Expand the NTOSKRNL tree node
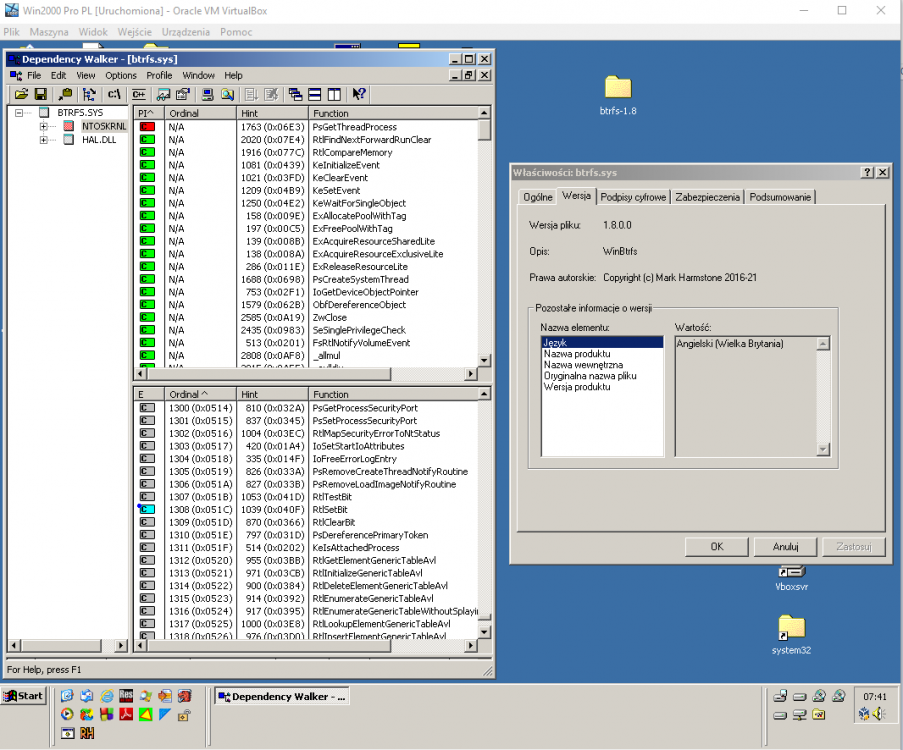Image resolution: width=903 pixels, height=750 pixels. 44,127
